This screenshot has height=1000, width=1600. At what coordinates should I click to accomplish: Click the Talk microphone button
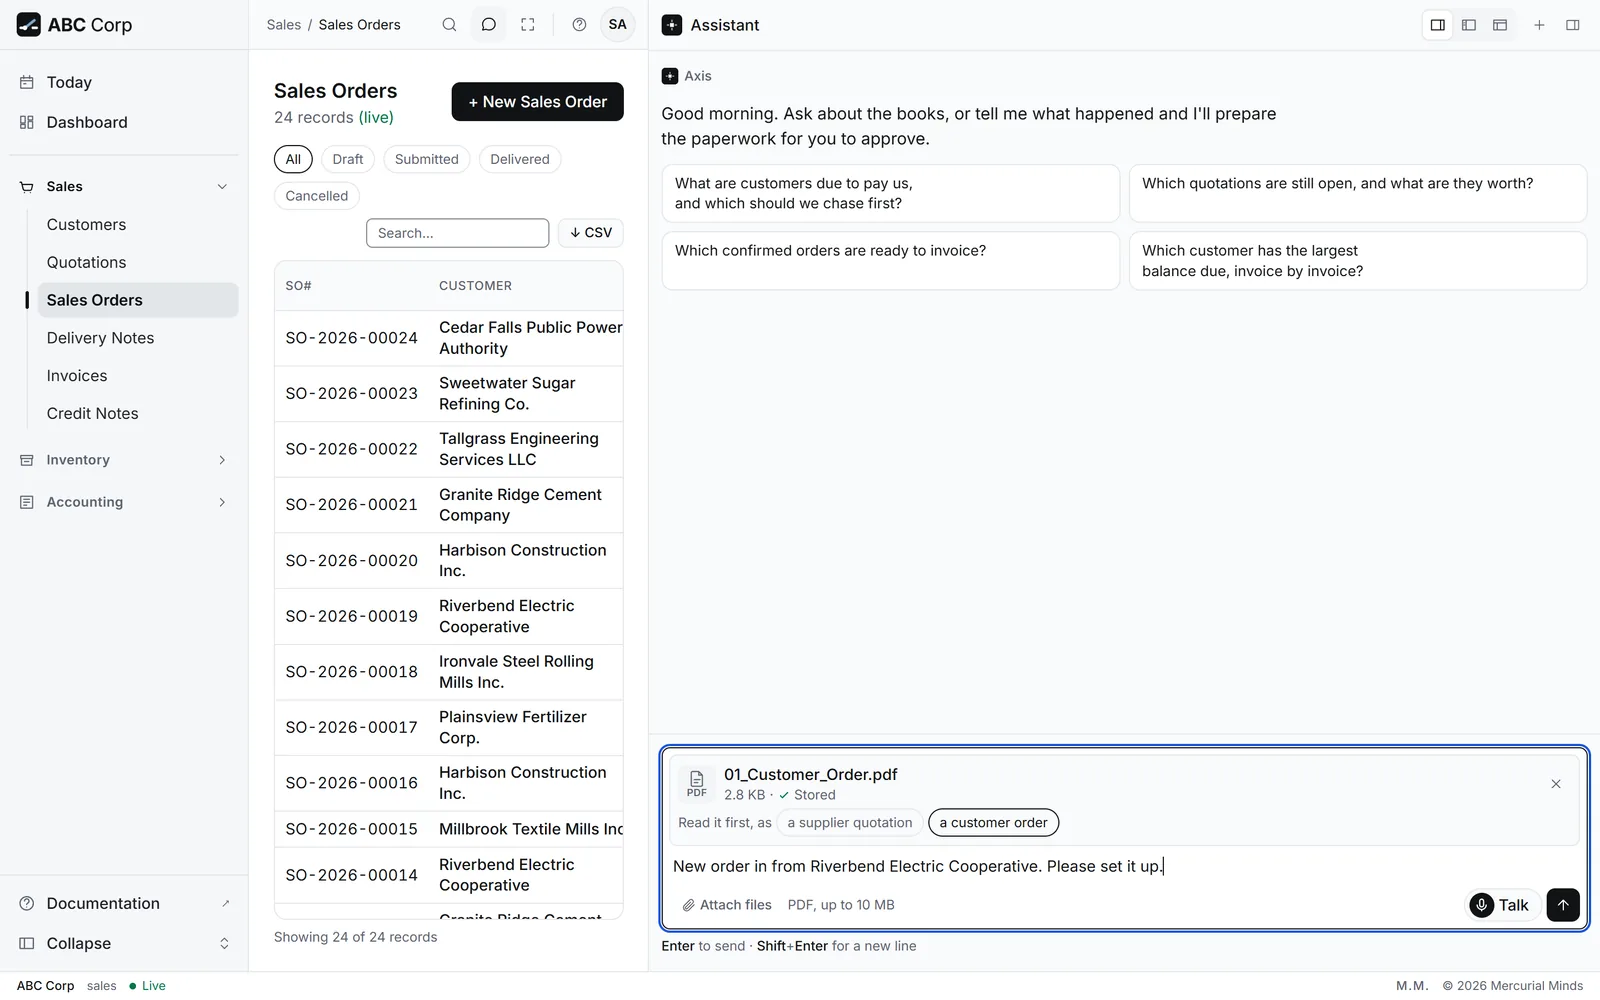[1502, 905]
